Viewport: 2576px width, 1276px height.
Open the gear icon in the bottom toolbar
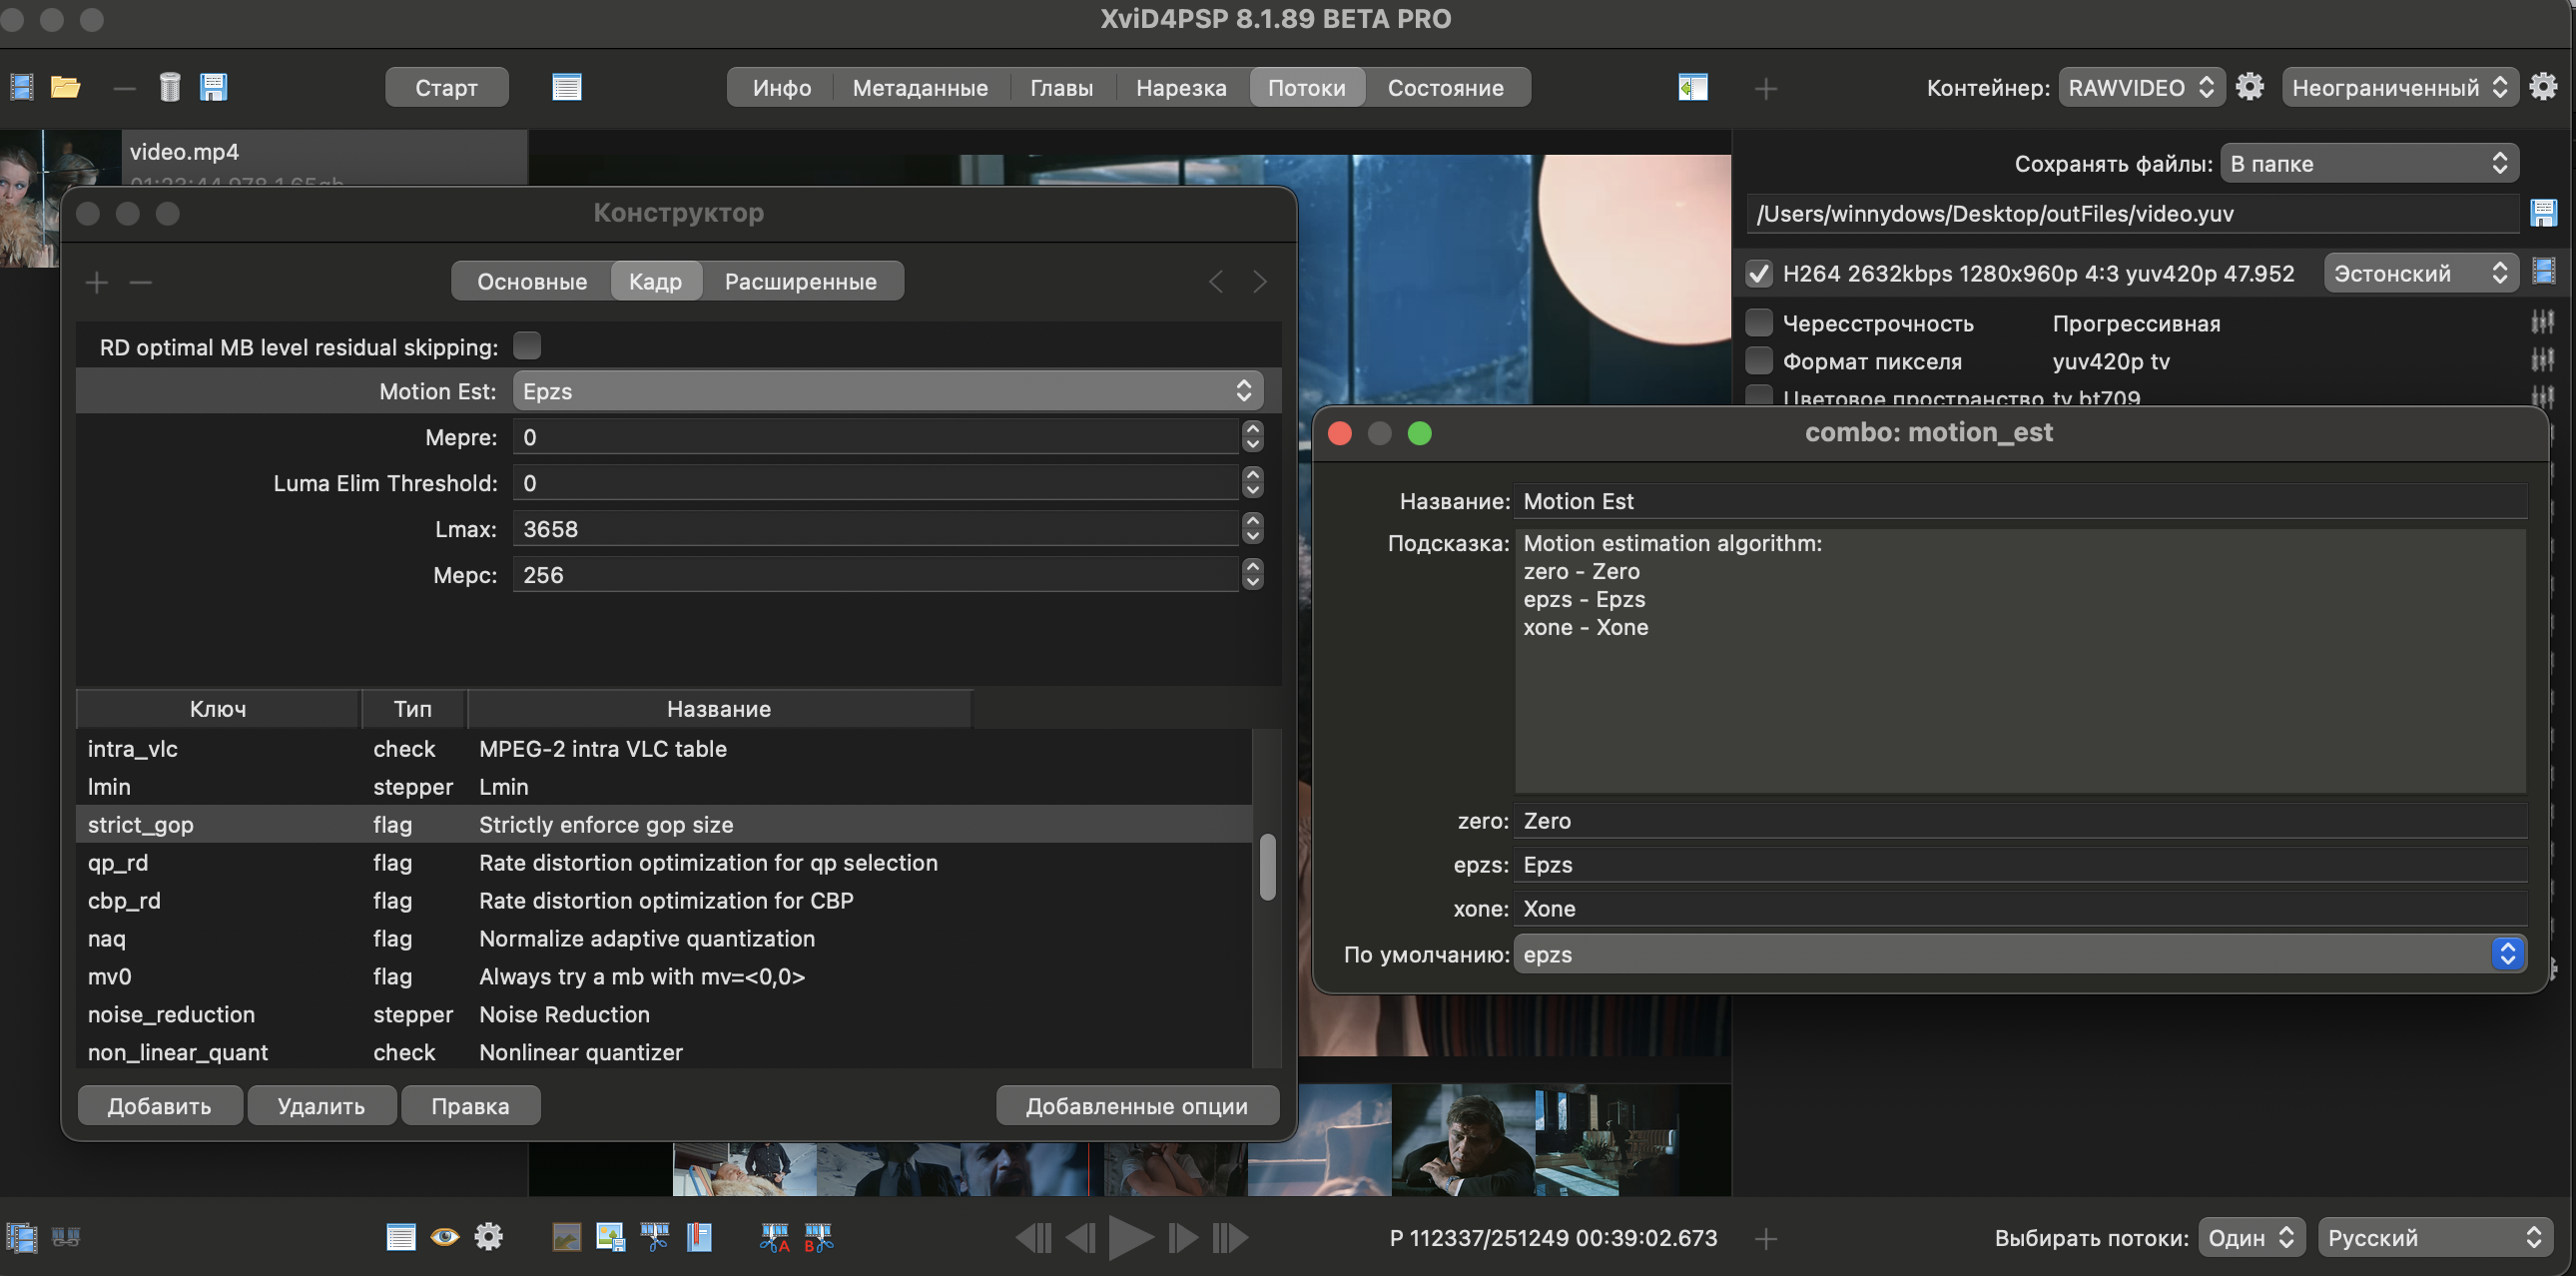489,1237
